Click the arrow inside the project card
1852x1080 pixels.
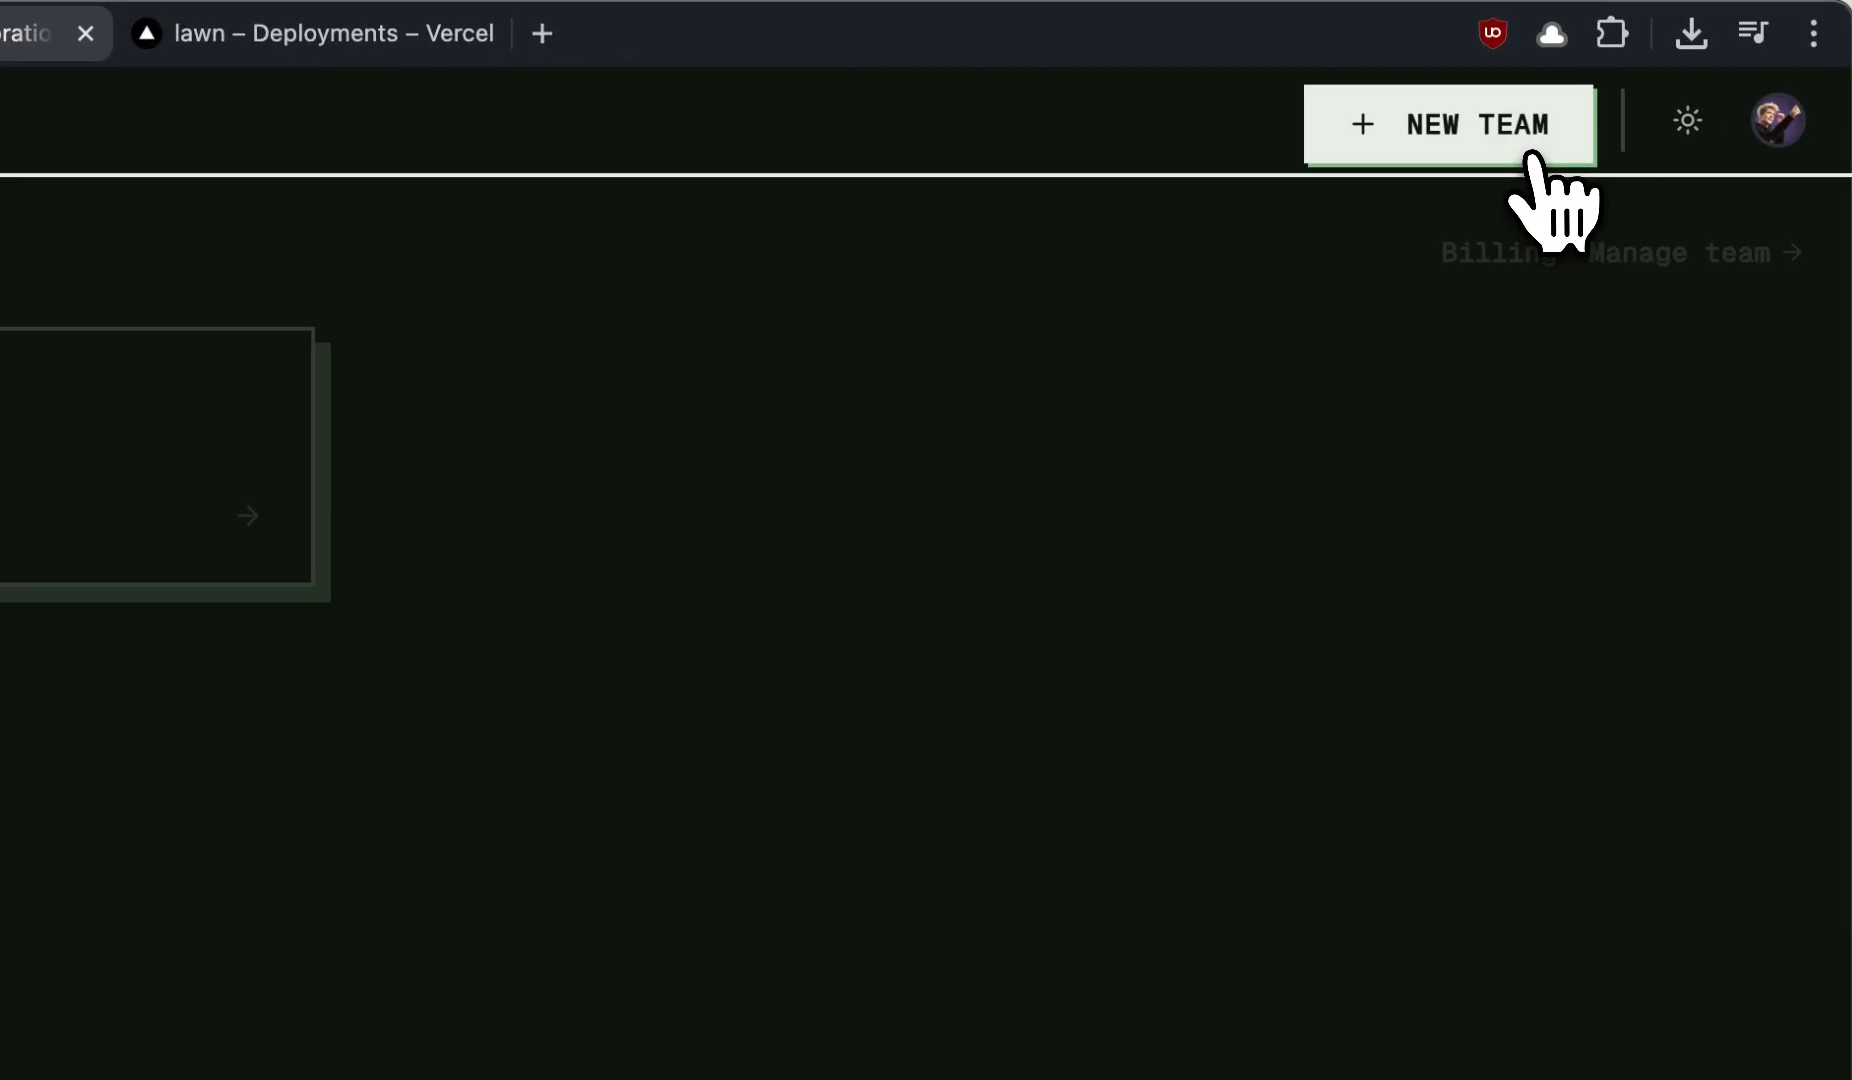click(249, 515)
